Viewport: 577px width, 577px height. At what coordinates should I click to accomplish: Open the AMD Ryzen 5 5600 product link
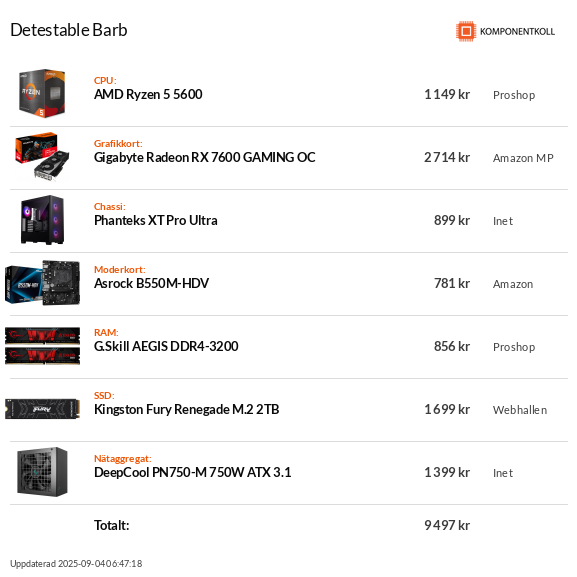pyautogui.click(x=148, y=95)
